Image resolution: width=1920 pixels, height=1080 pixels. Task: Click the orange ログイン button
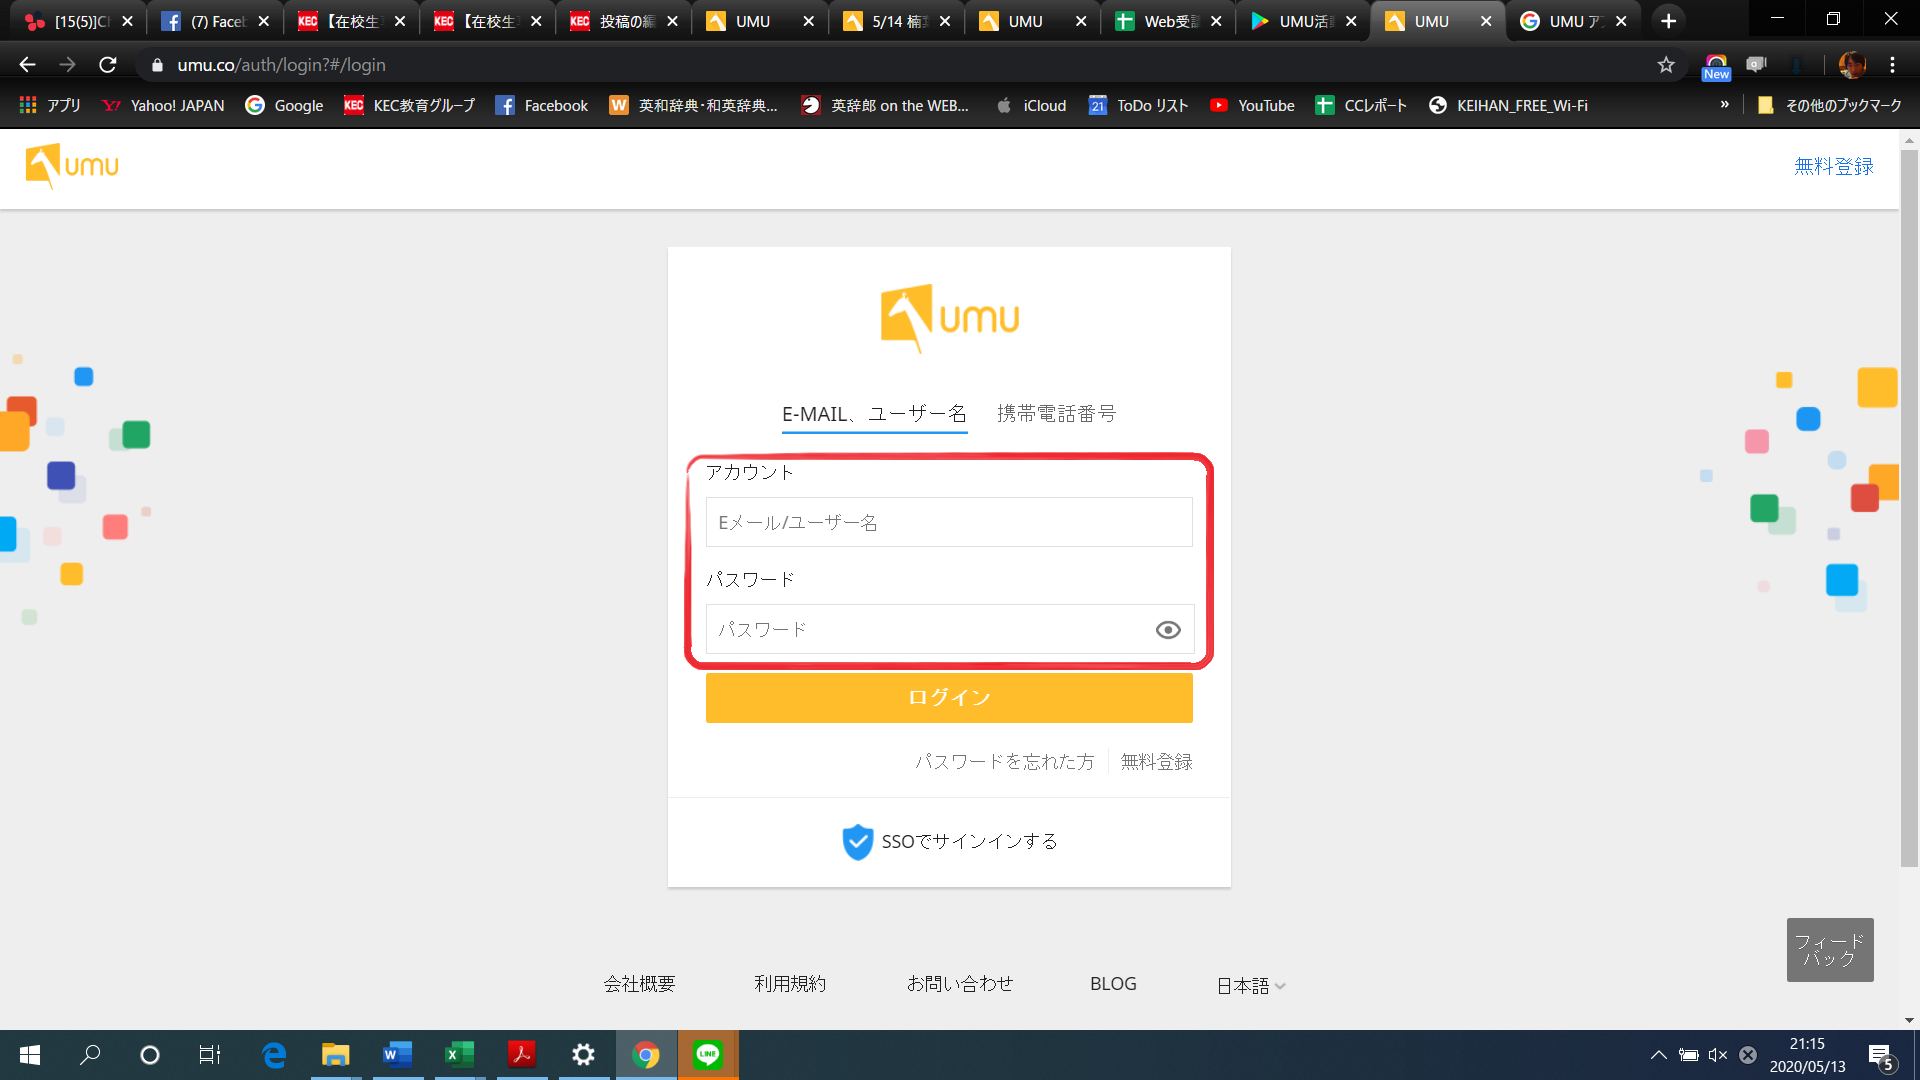coord(949,697)
